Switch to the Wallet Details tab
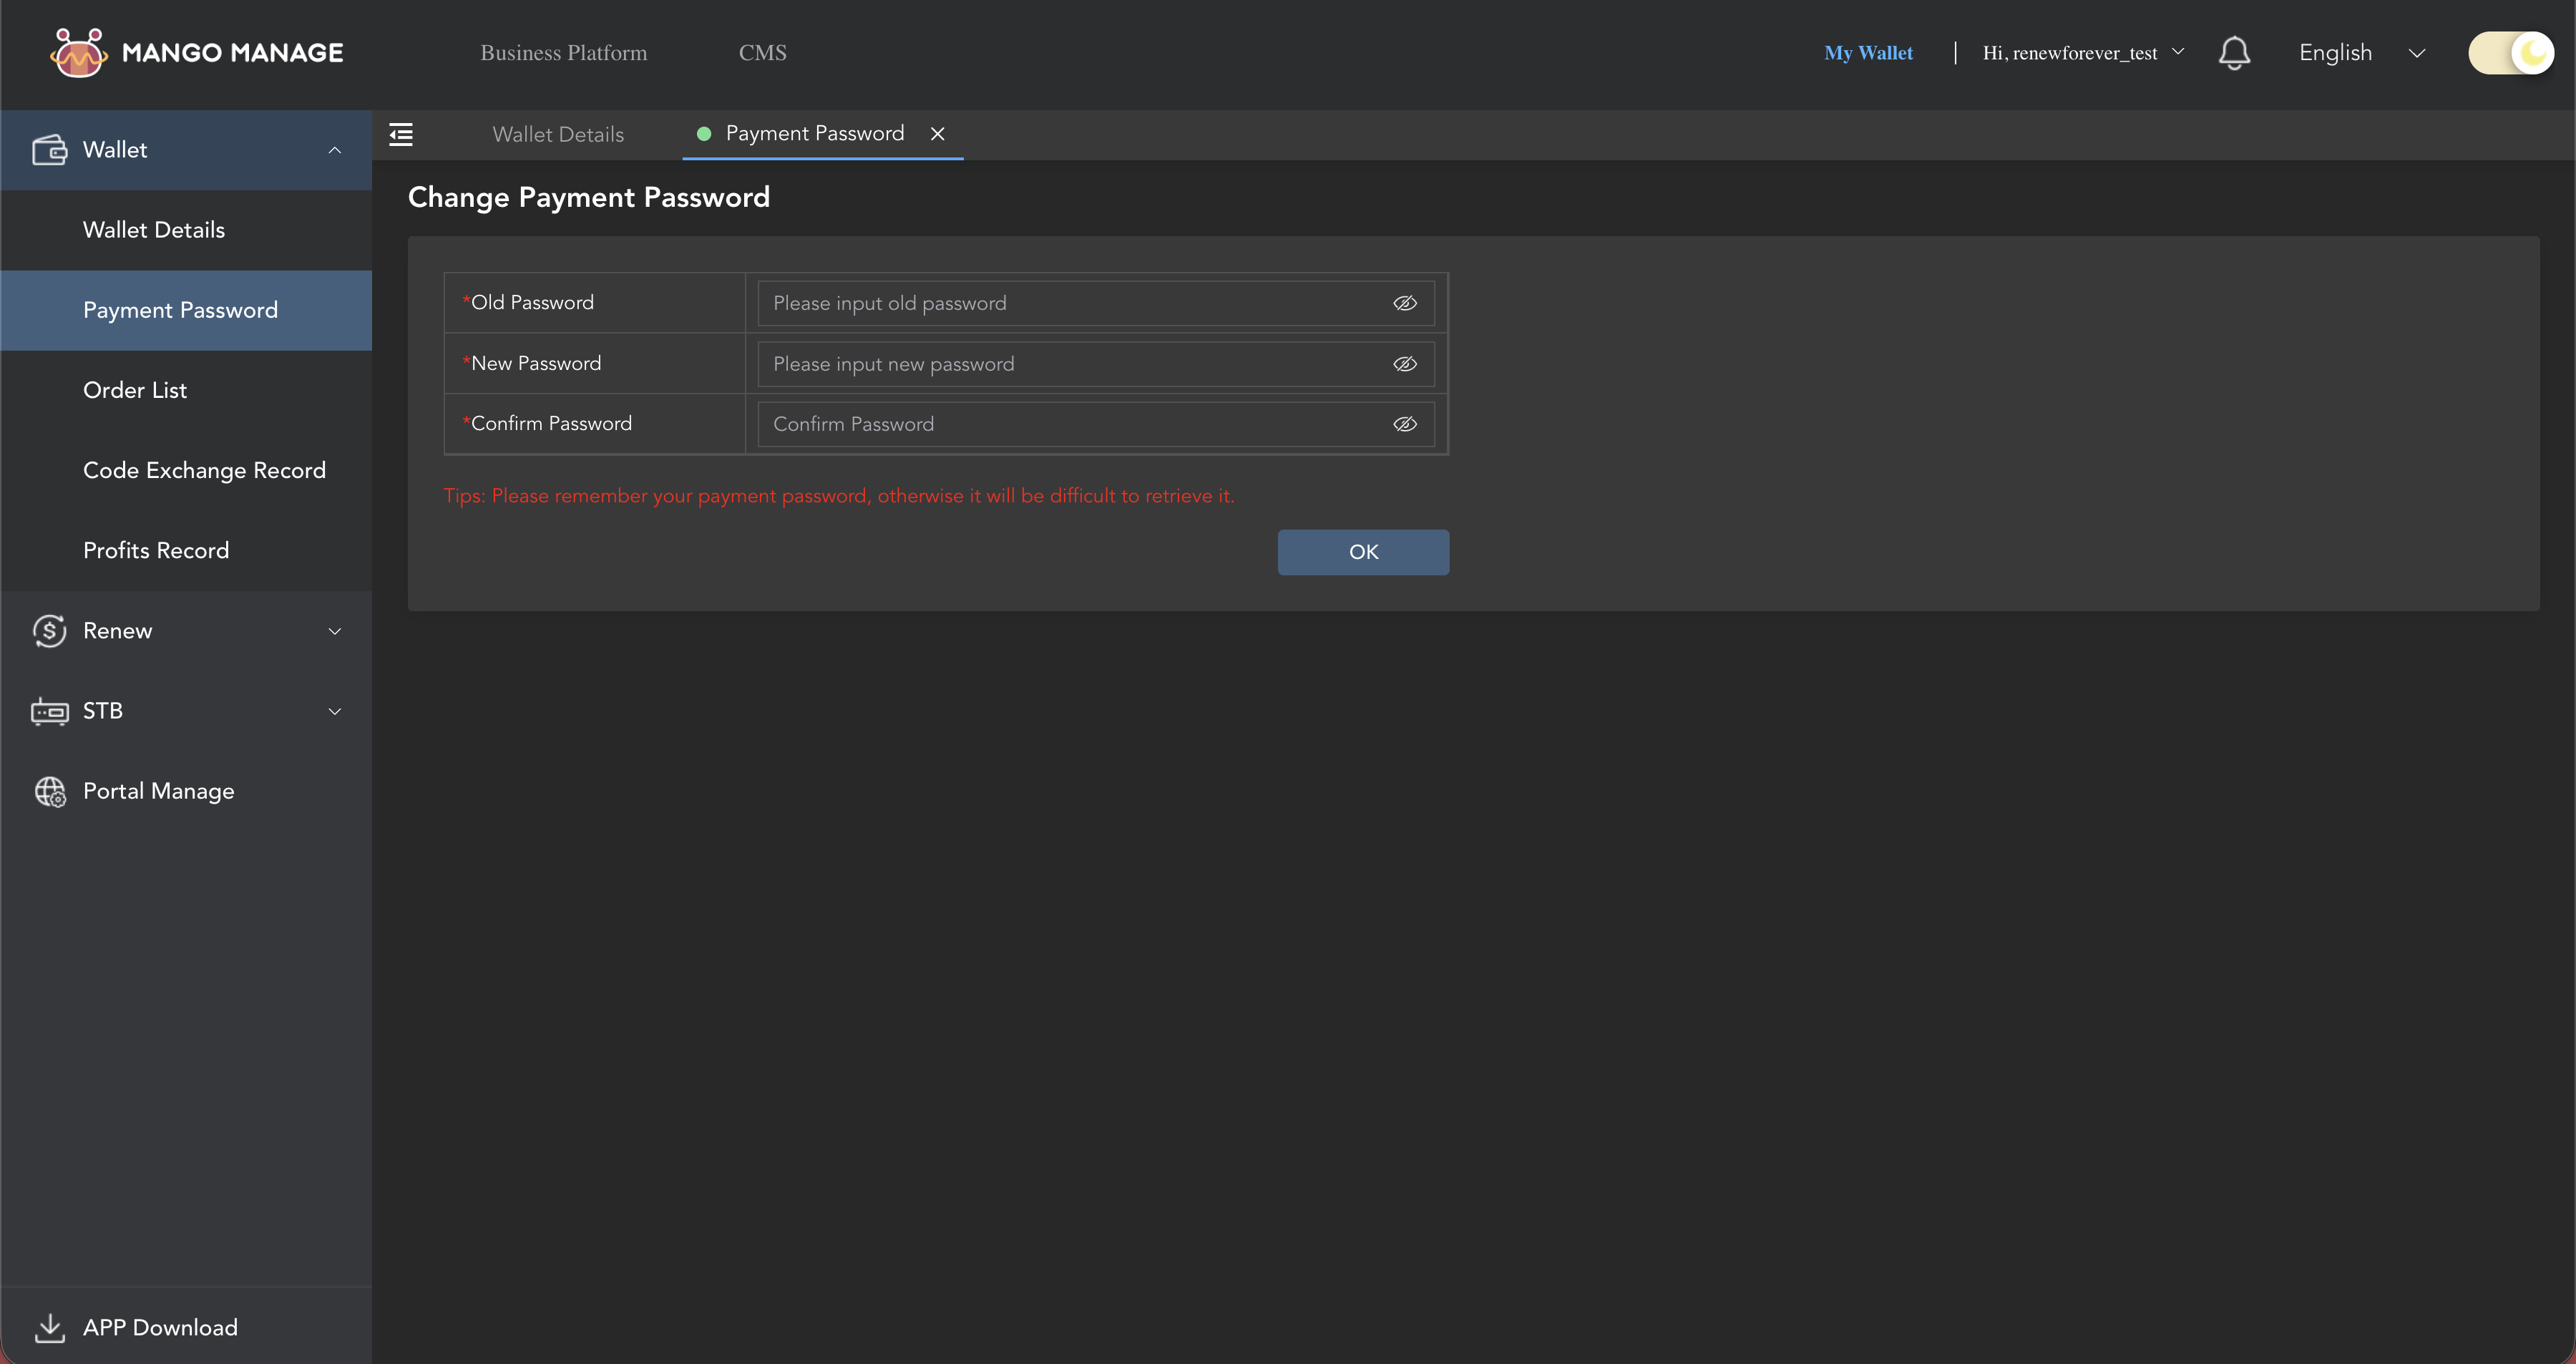 557,133
